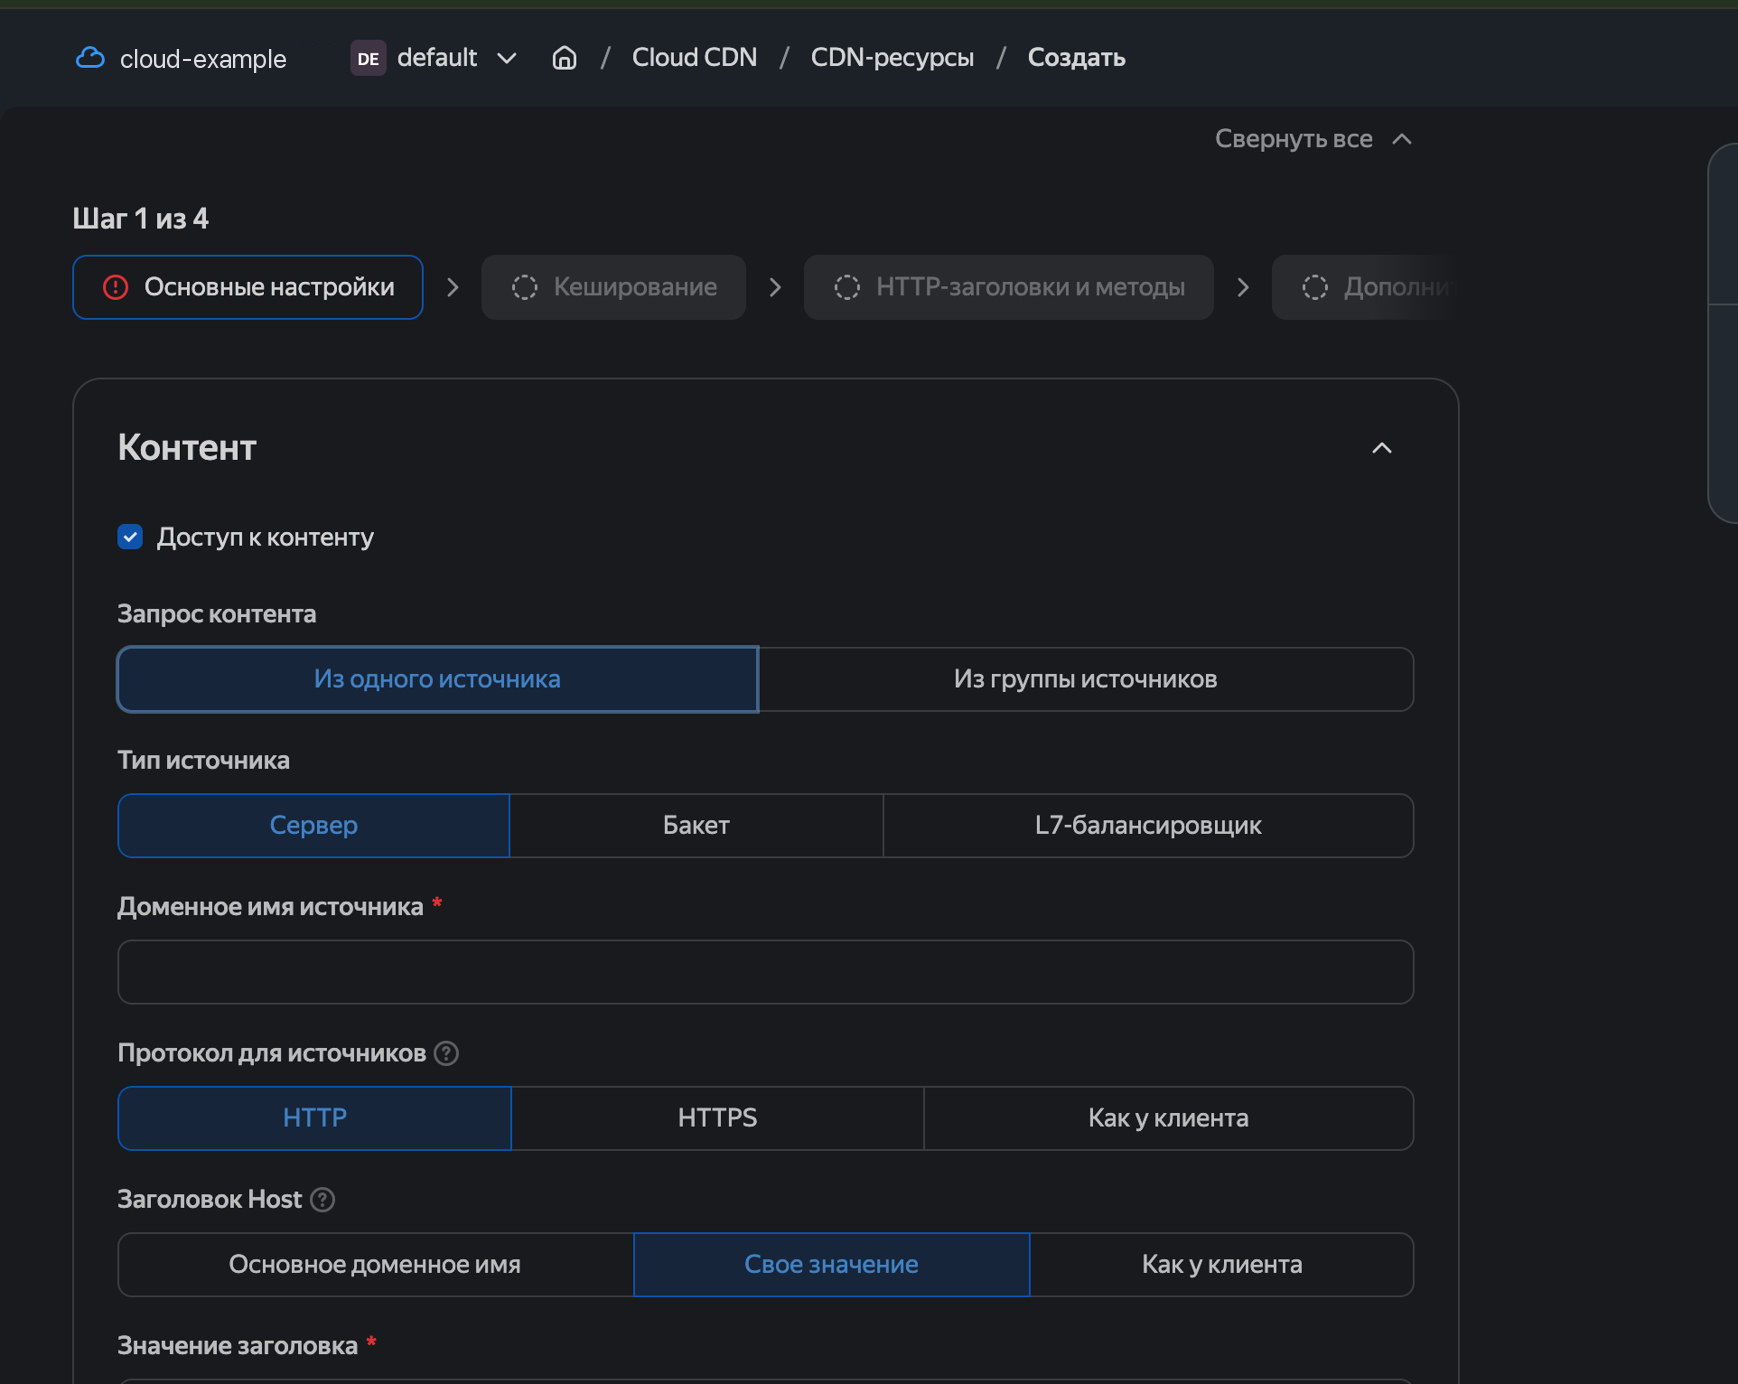Viewport: 1738px width, 1384px height.
Task: Choose Сервер as source type
Action: tap(314, 825)
